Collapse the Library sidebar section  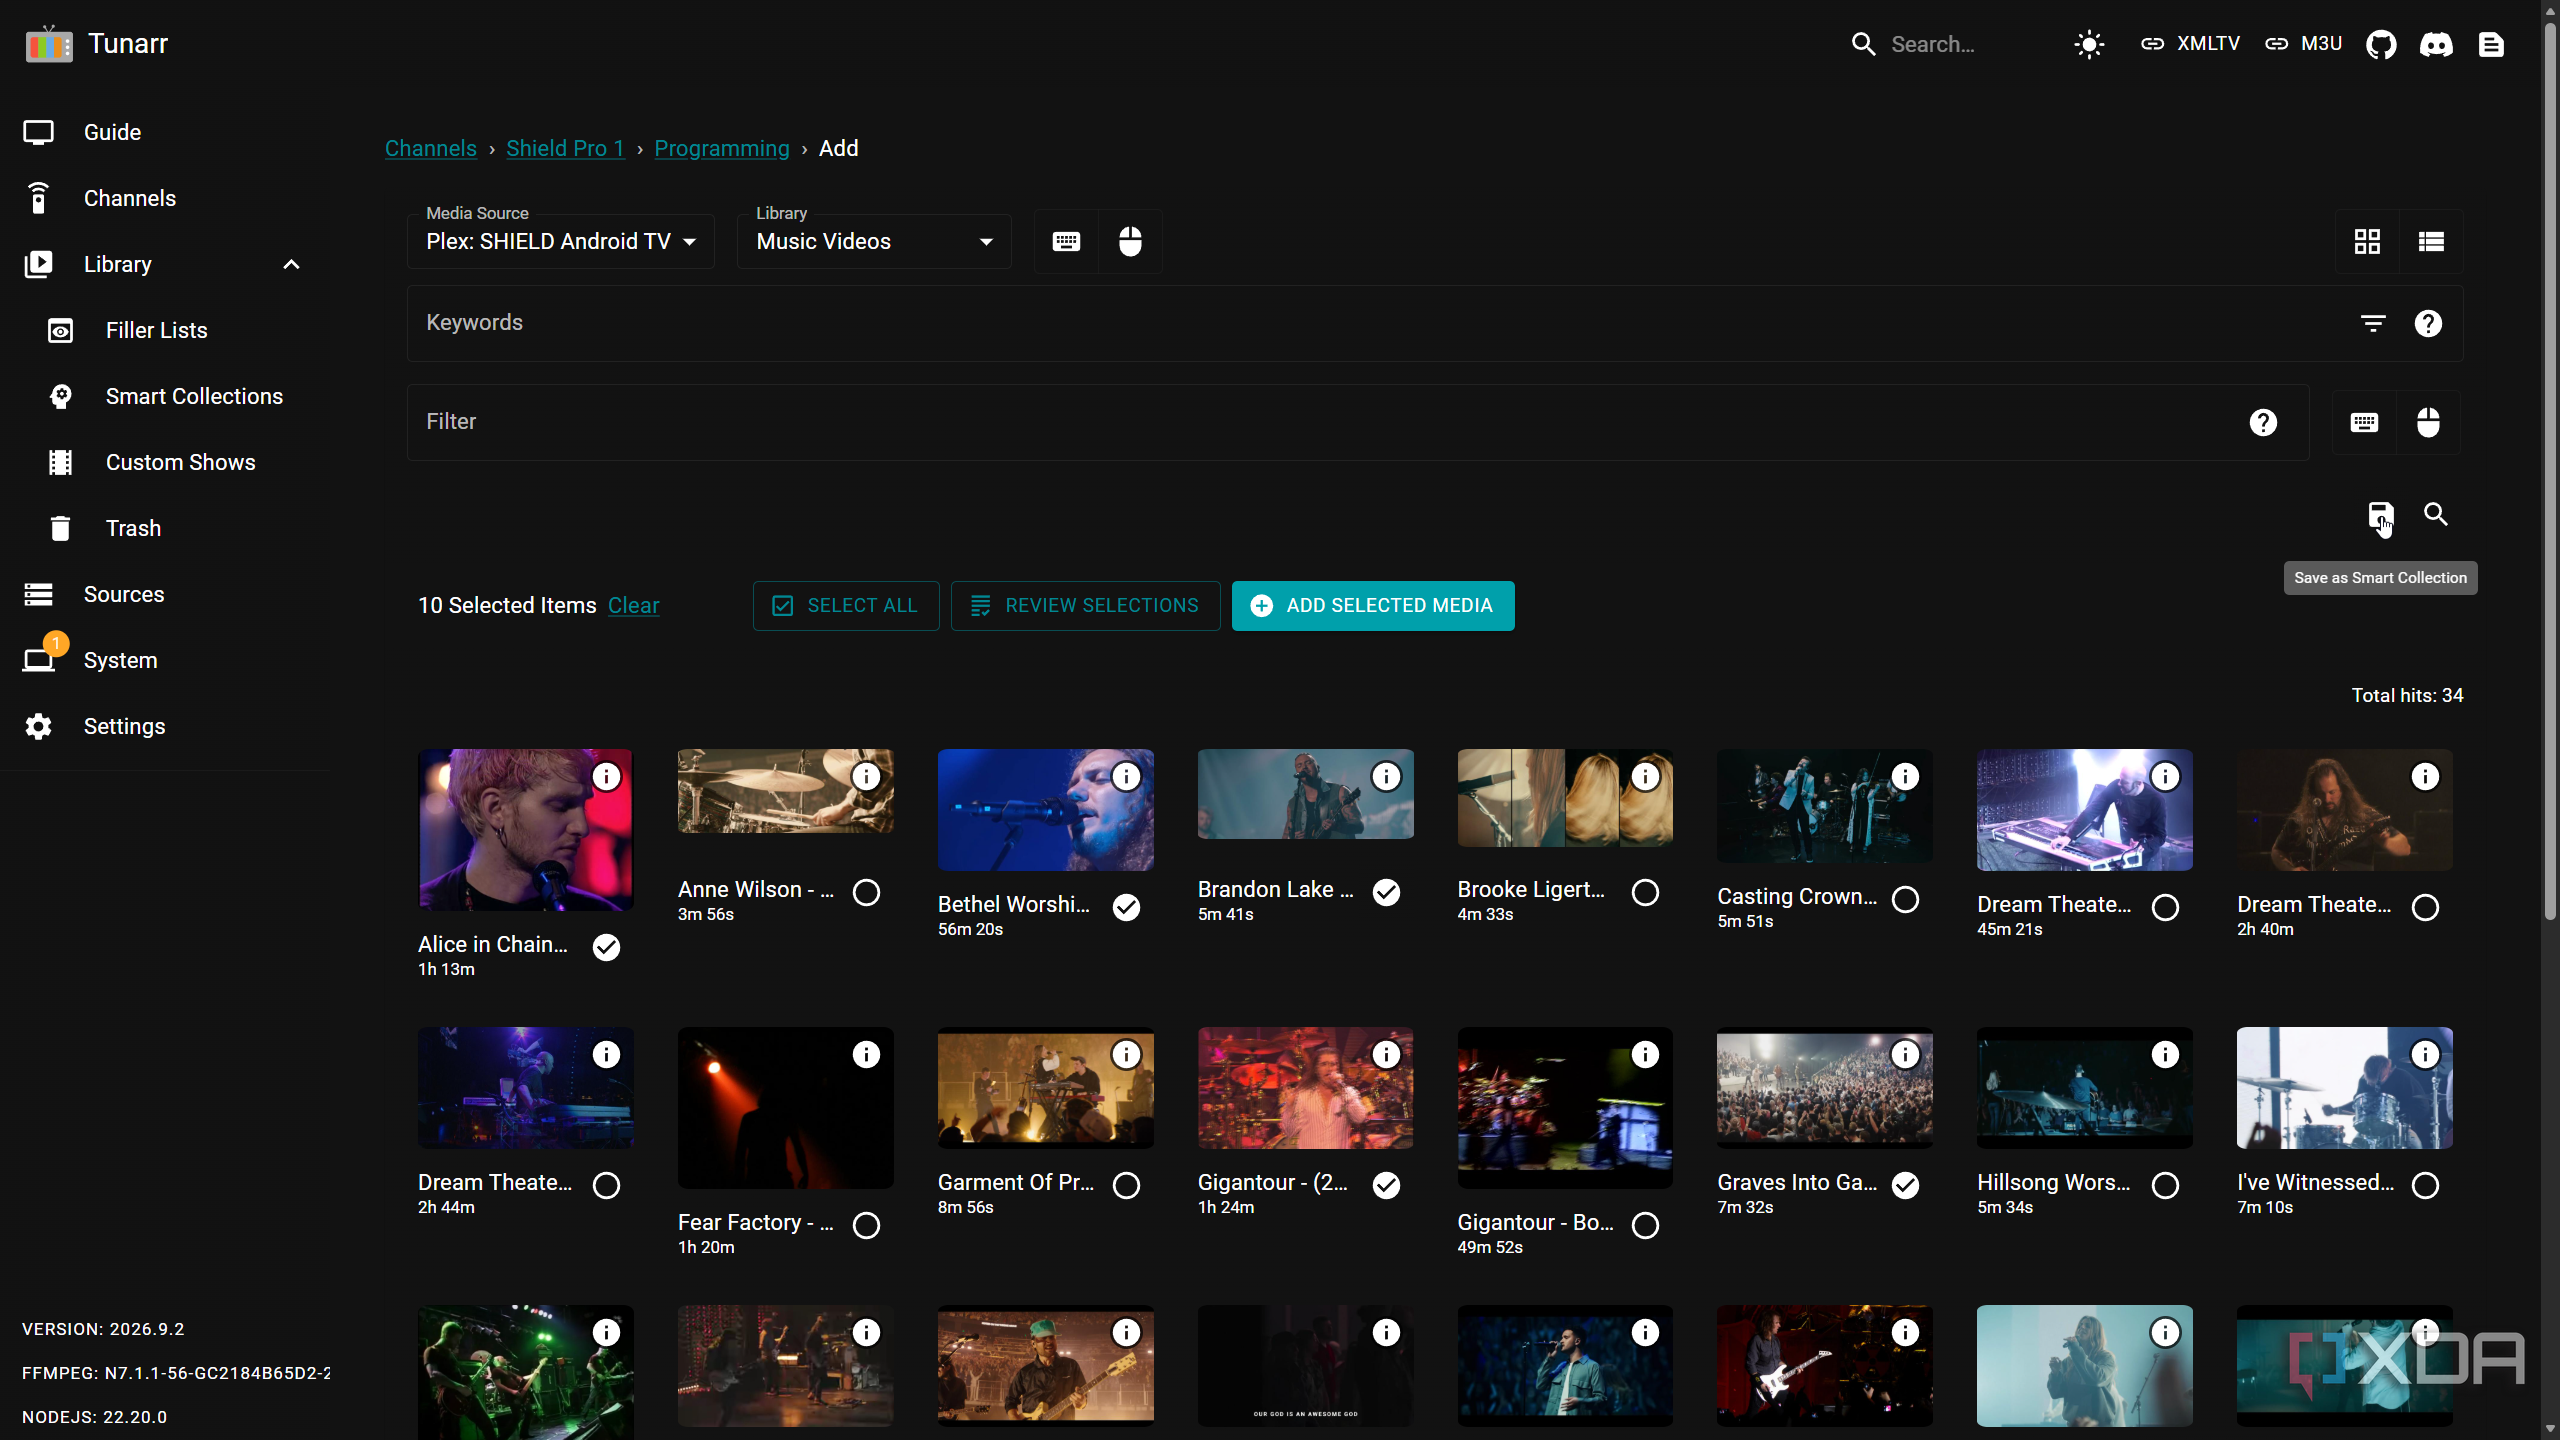[291, 264]
